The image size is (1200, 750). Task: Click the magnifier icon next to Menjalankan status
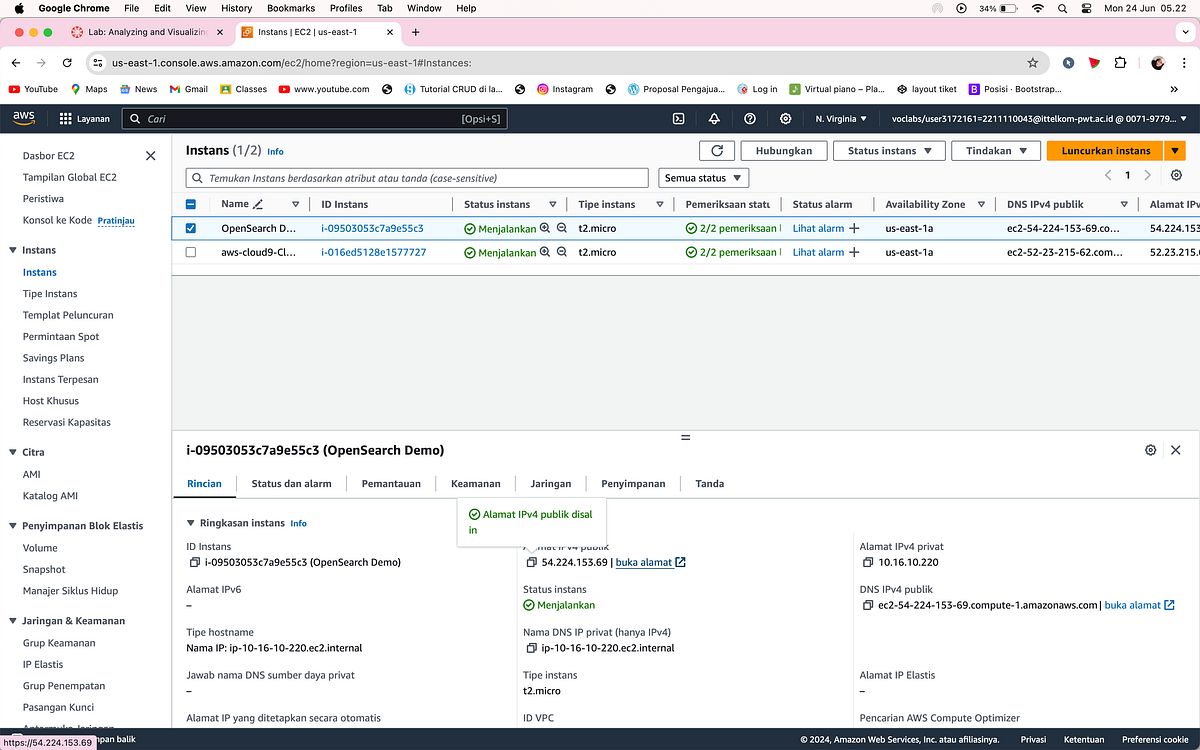tap(544, 228)
